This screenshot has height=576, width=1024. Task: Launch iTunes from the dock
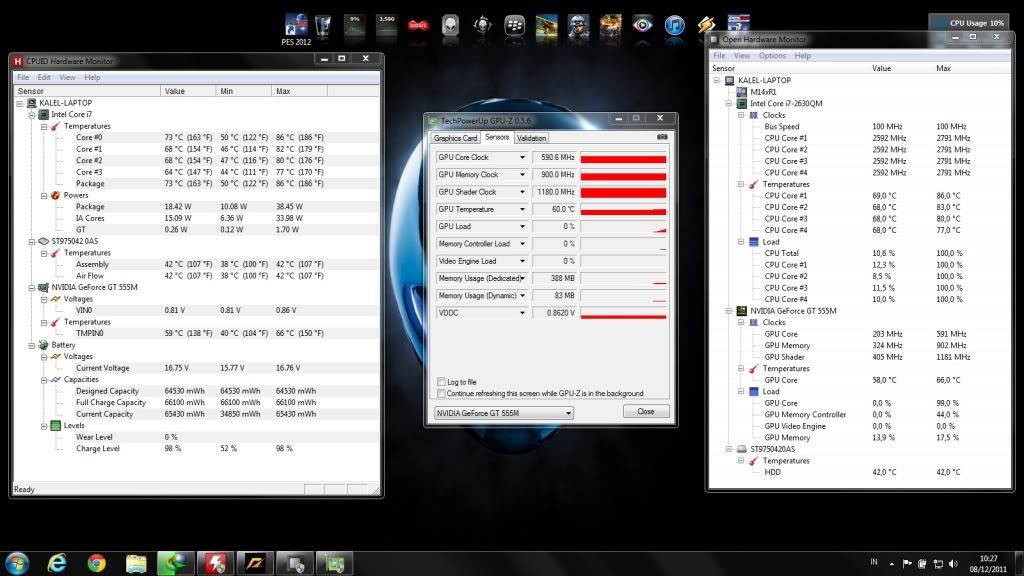(x=674, y=25)
